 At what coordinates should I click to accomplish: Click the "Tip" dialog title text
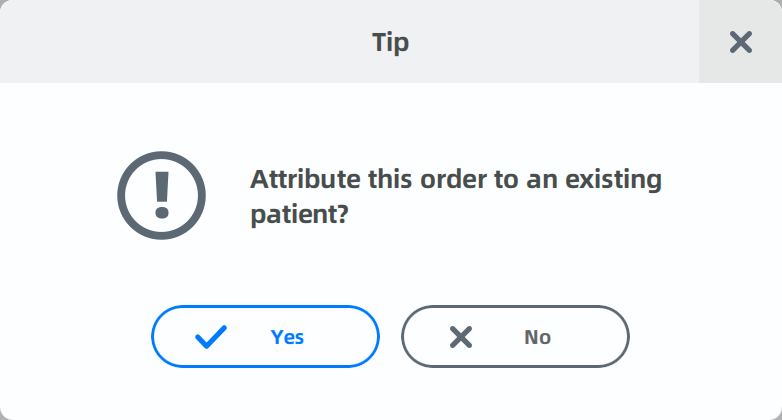point(391,42)
